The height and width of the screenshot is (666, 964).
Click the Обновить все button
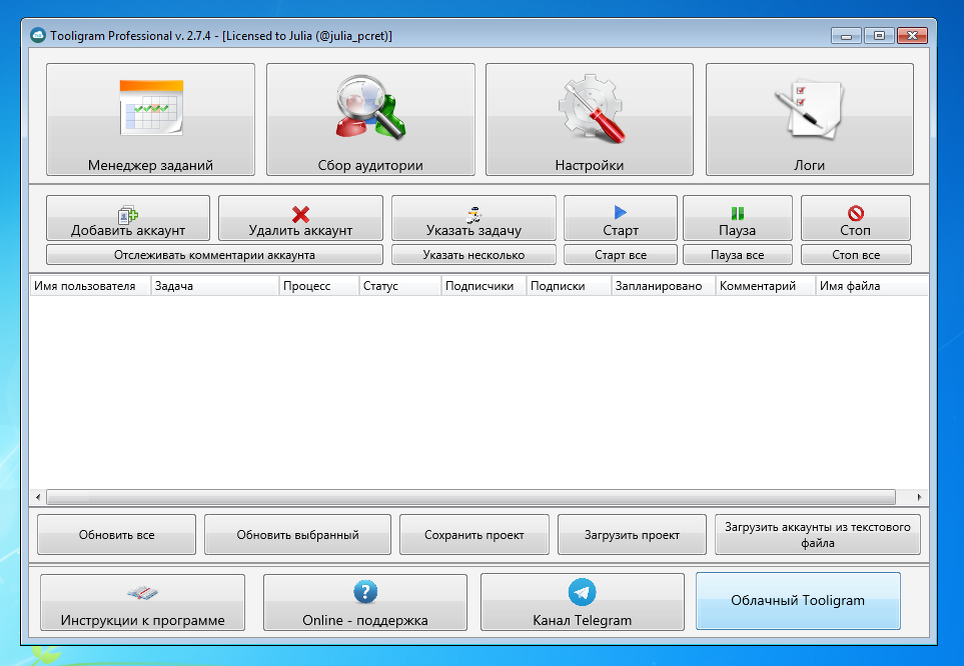click(x=117, y=534)
